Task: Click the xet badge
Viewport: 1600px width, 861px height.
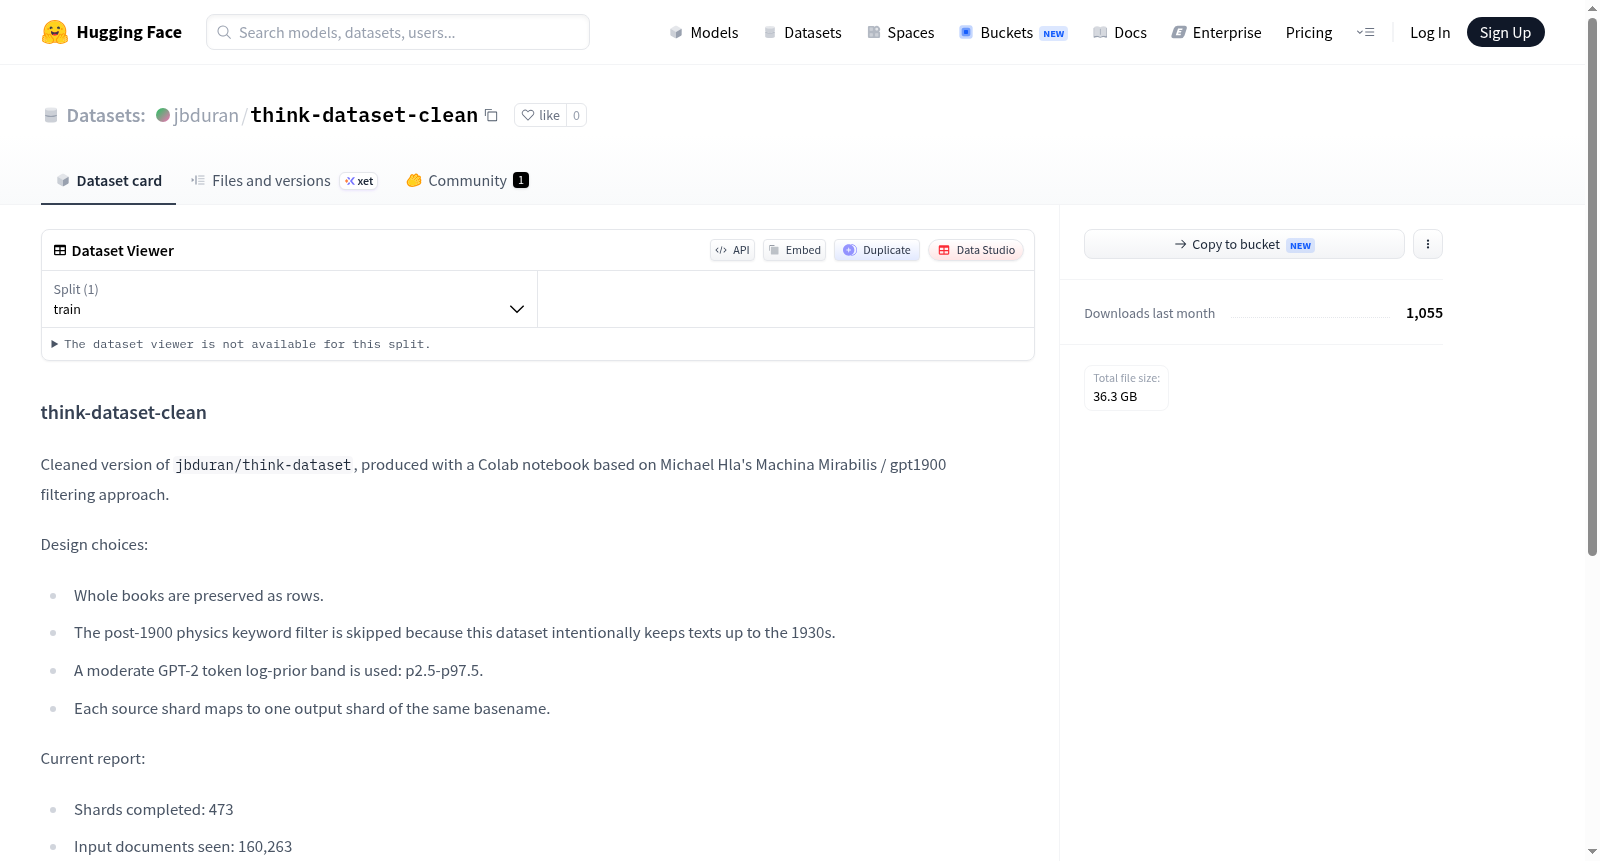Action: 359,181
